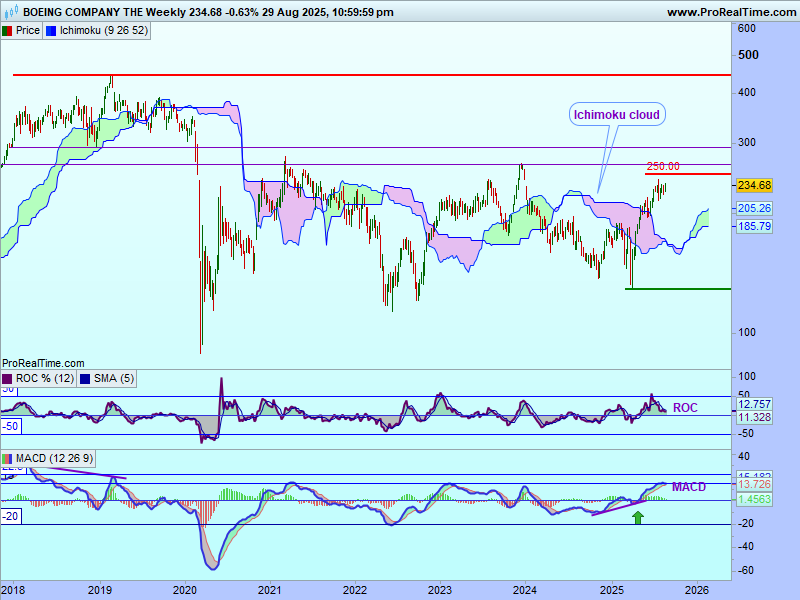Click the 2018 label on time axis
Image resolution: width=800 pixels, height=600 pixels.
(x=13, y=590)
